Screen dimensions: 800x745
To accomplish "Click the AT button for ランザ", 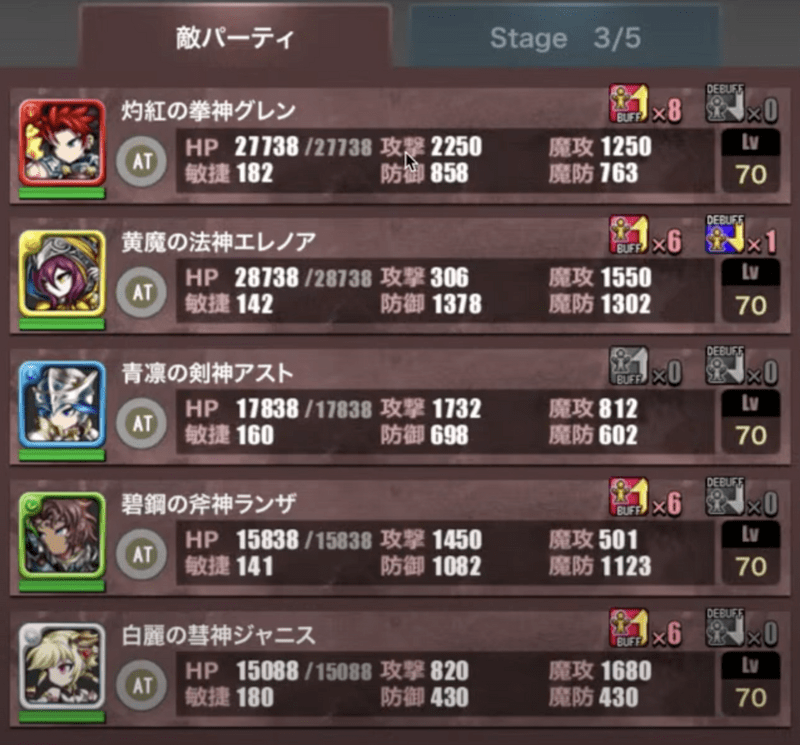I will 141,554.
